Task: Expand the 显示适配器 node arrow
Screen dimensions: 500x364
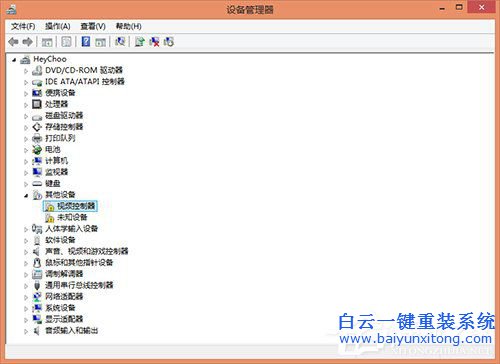Action: point(26,320)
